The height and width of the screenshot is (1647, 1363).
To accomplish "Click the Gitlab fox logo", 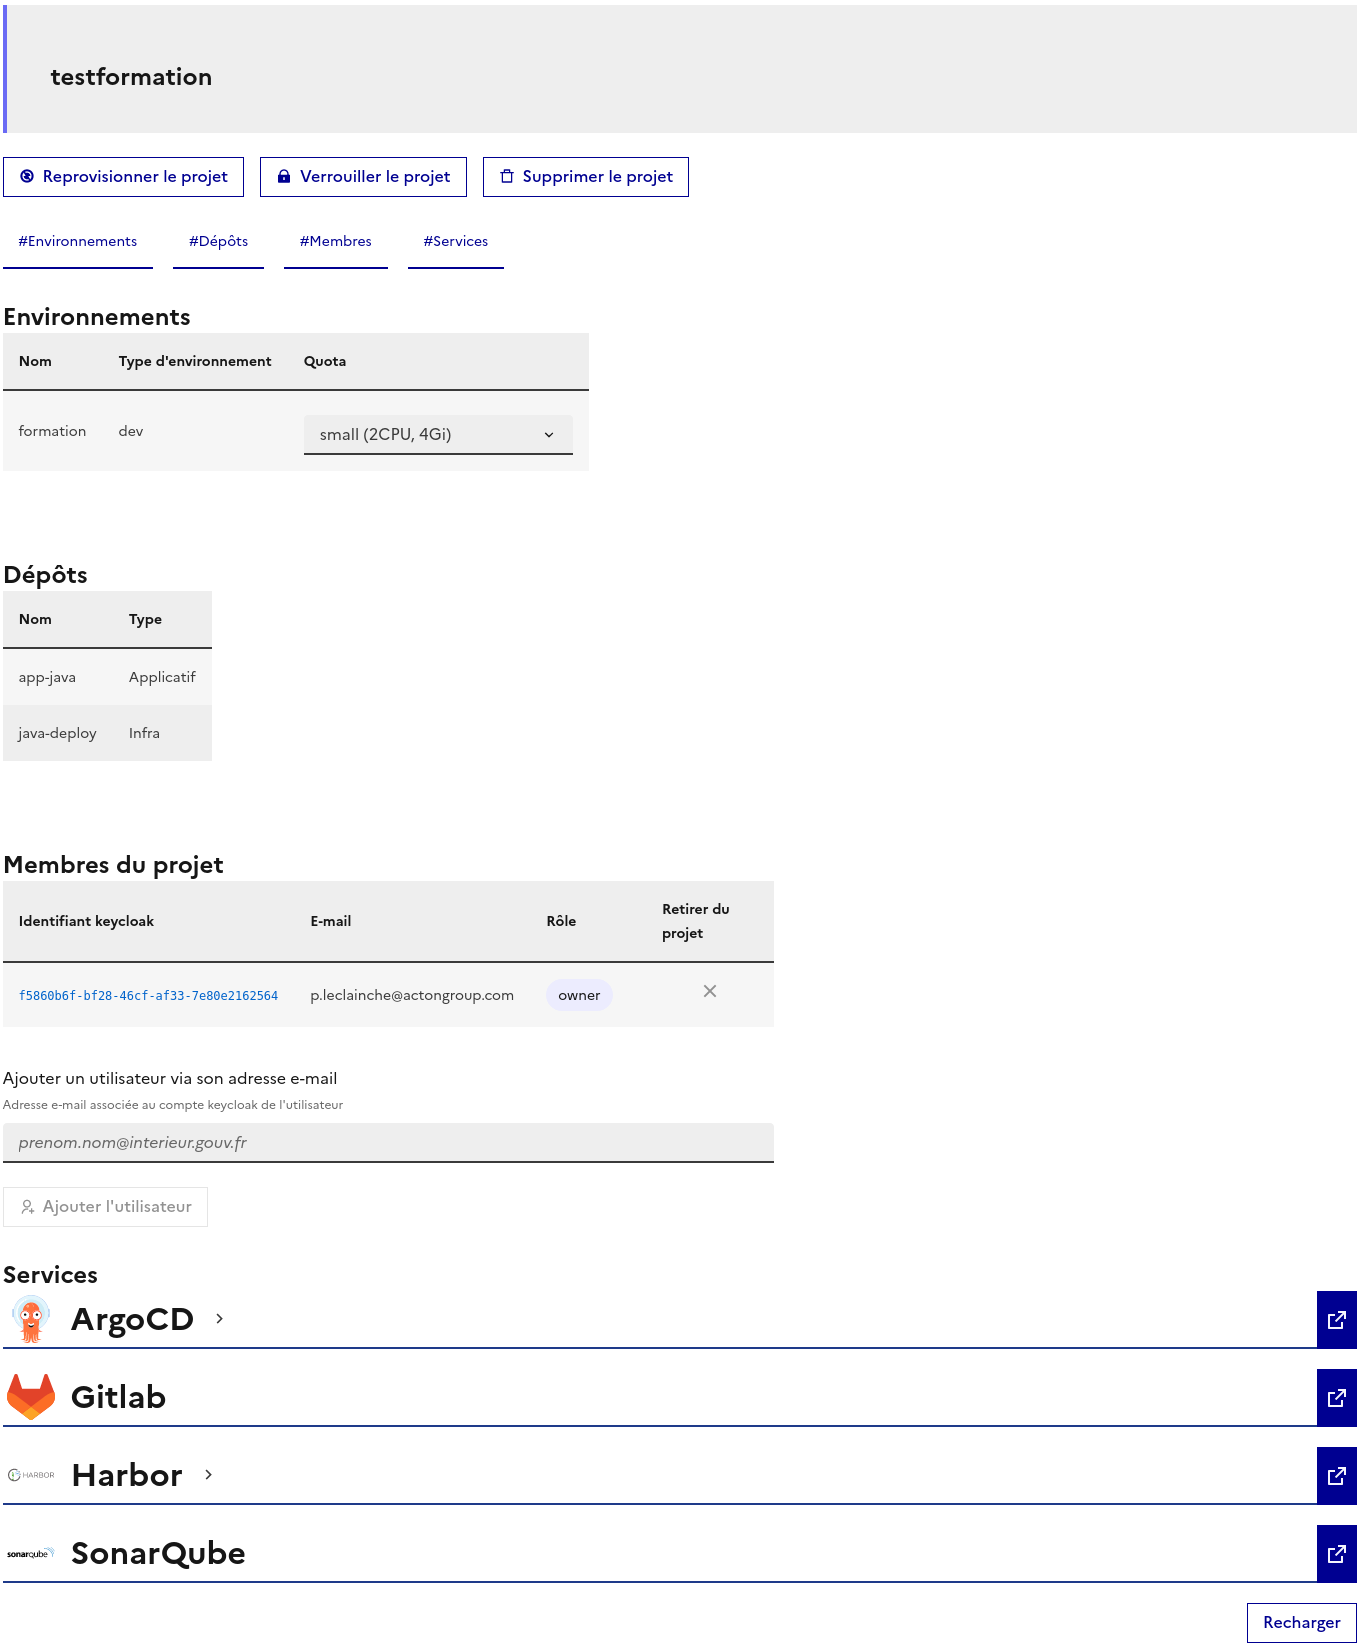I will [x=31, y=1397].
